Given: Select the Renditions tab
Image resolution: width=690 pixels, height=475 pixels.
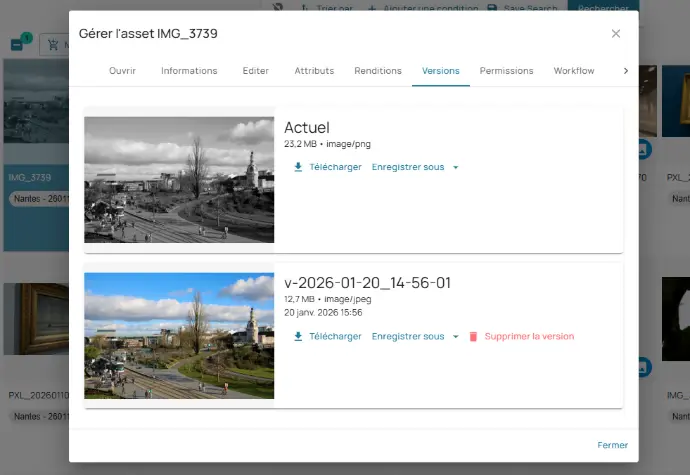Looking at the screenshot, I should [x=378, y=71].
